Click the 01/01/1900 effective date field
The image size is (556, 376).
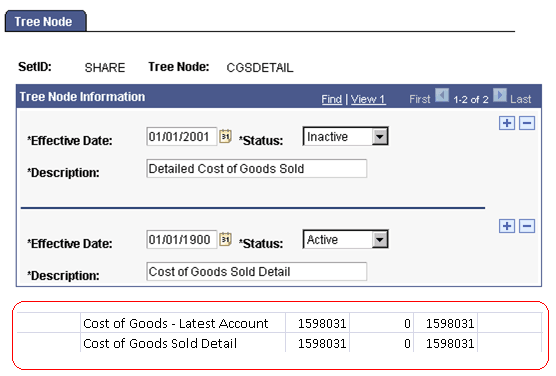tap(181, 239)
